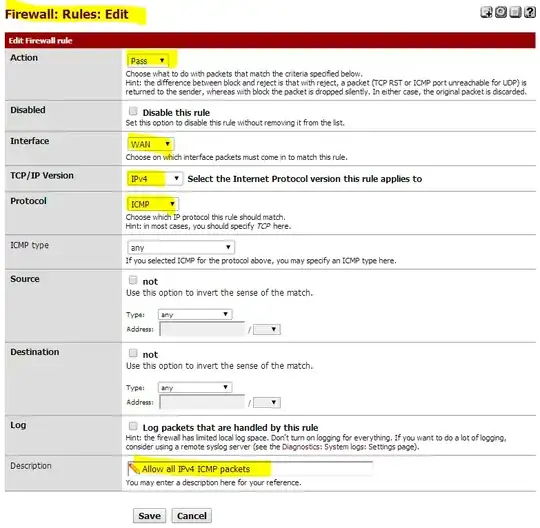
Task: Click the Description text field
Action: coord(250,469)
